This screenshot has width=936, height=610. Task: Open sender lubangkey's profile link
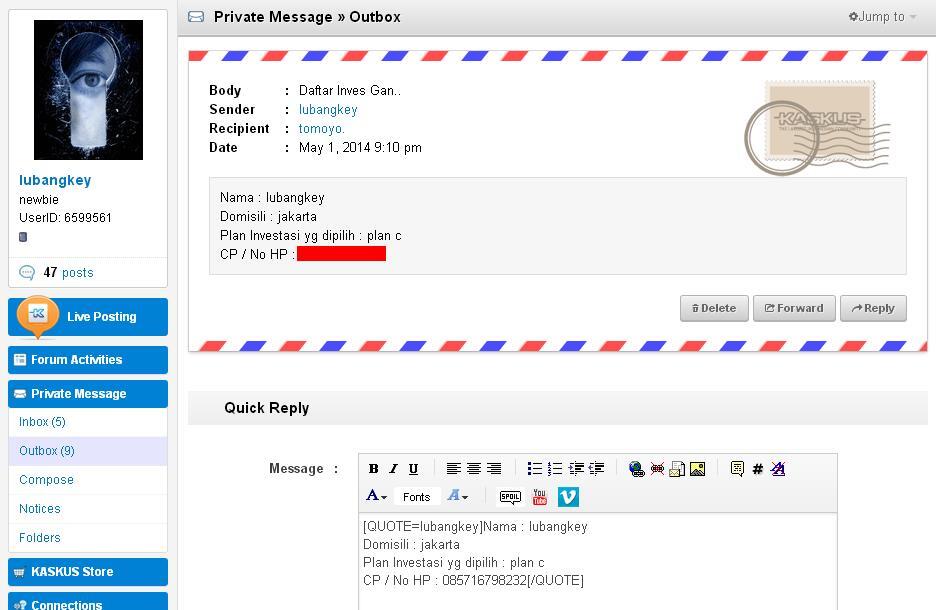pos(328,110)
